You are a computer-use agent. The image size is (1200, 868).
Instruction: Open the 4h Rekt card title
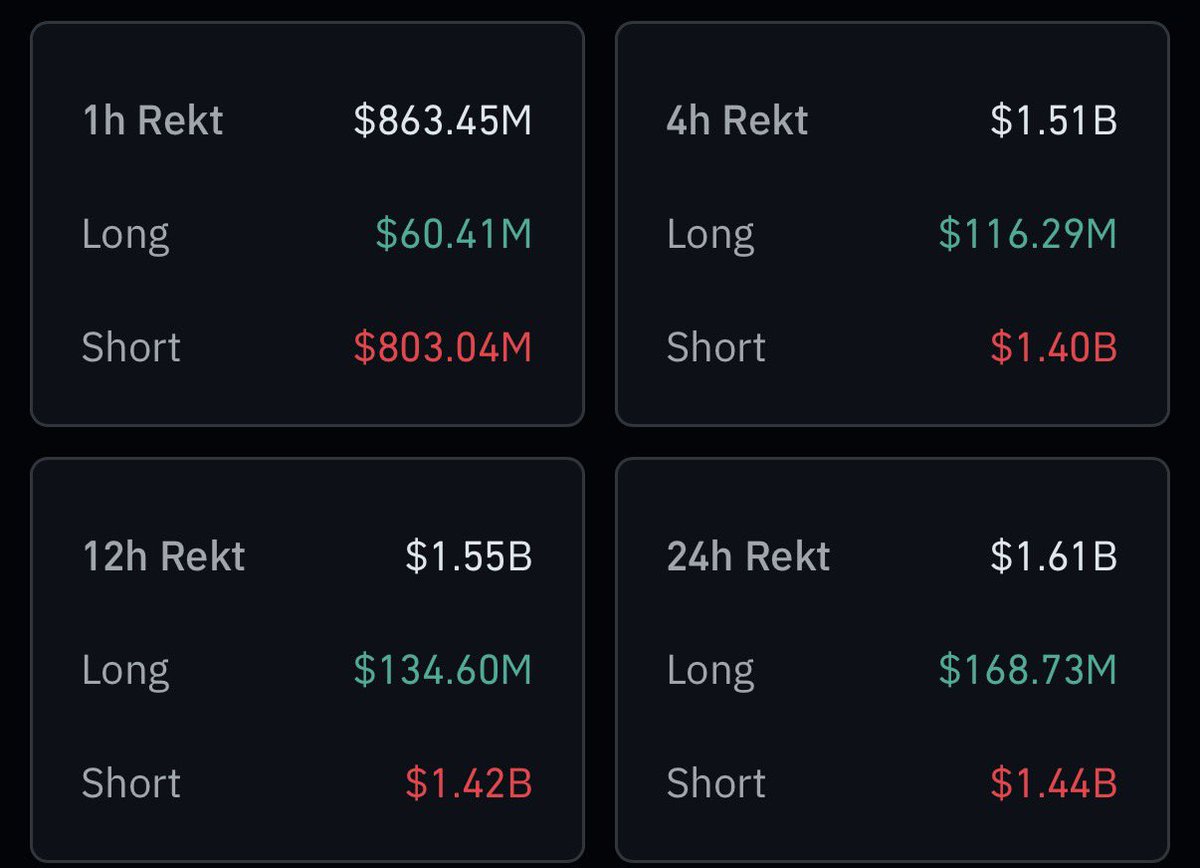(x=737, y=121)
